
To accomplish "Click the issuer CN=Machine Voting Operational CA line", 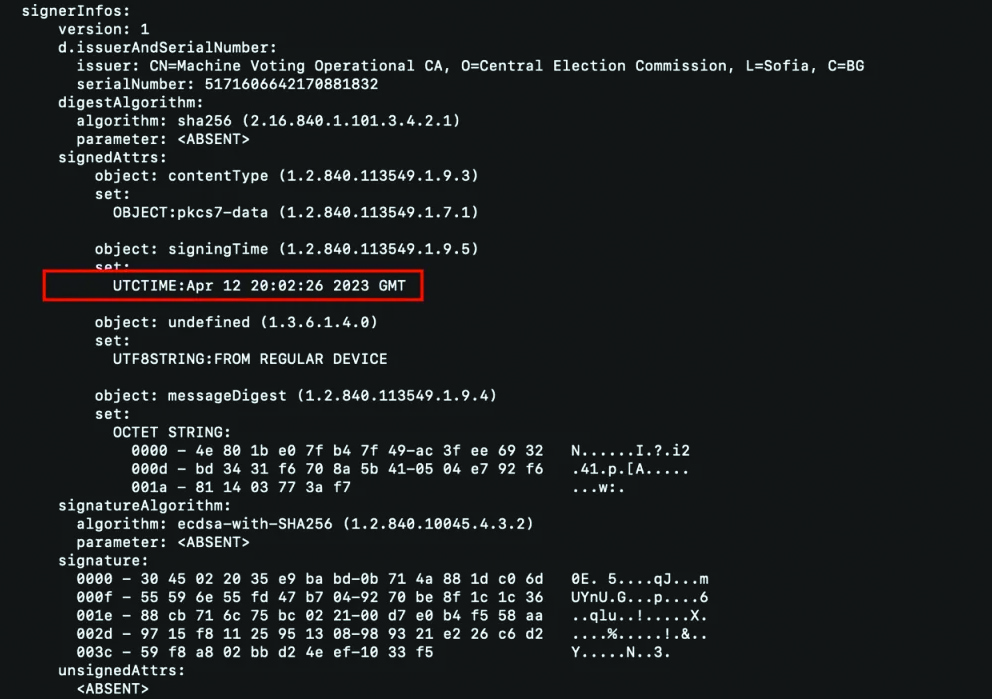I will click(470, 66).
